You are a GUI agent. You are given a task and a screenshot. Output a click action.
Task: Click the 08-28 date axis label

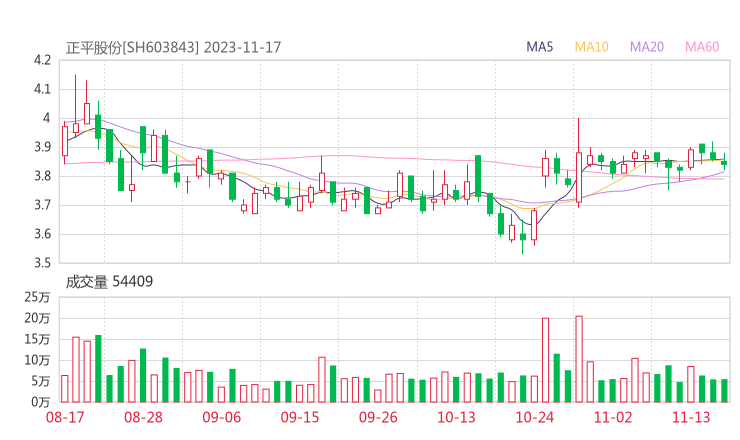click(143, 417)
